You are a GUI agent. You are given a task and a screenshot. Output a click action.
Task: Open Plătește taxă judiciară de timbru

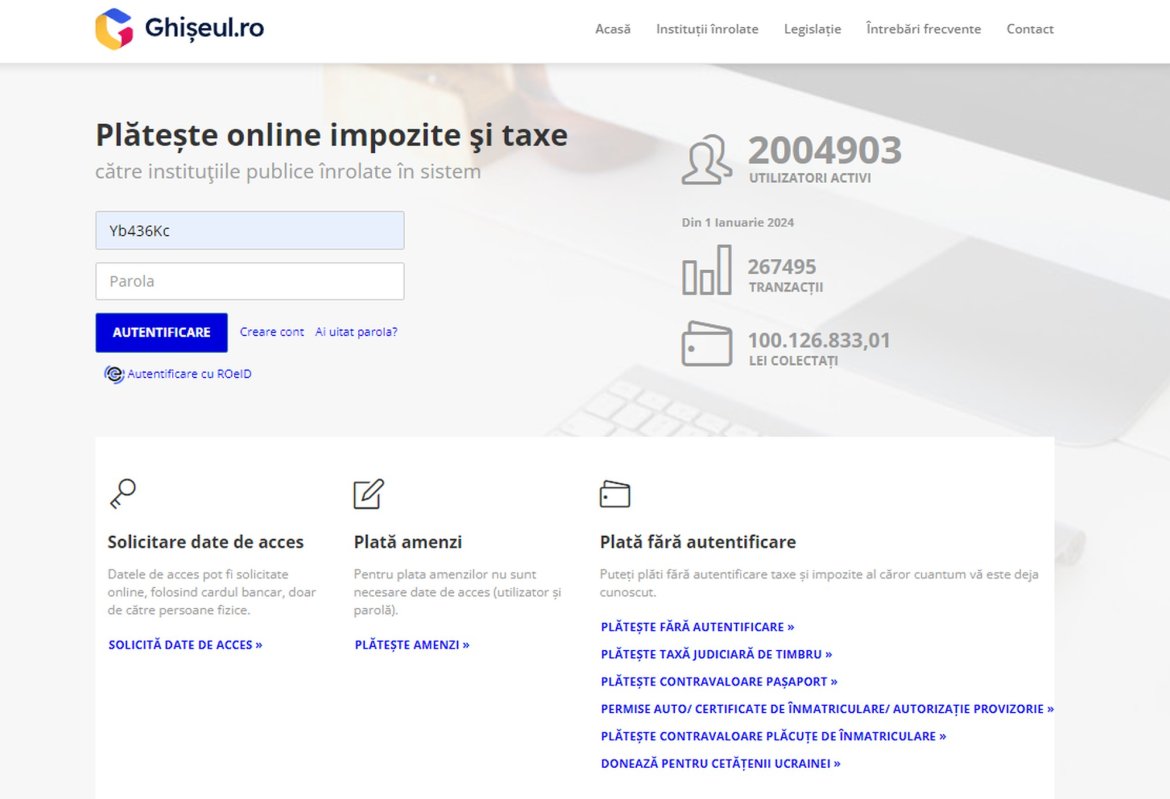tap(715, 654)
